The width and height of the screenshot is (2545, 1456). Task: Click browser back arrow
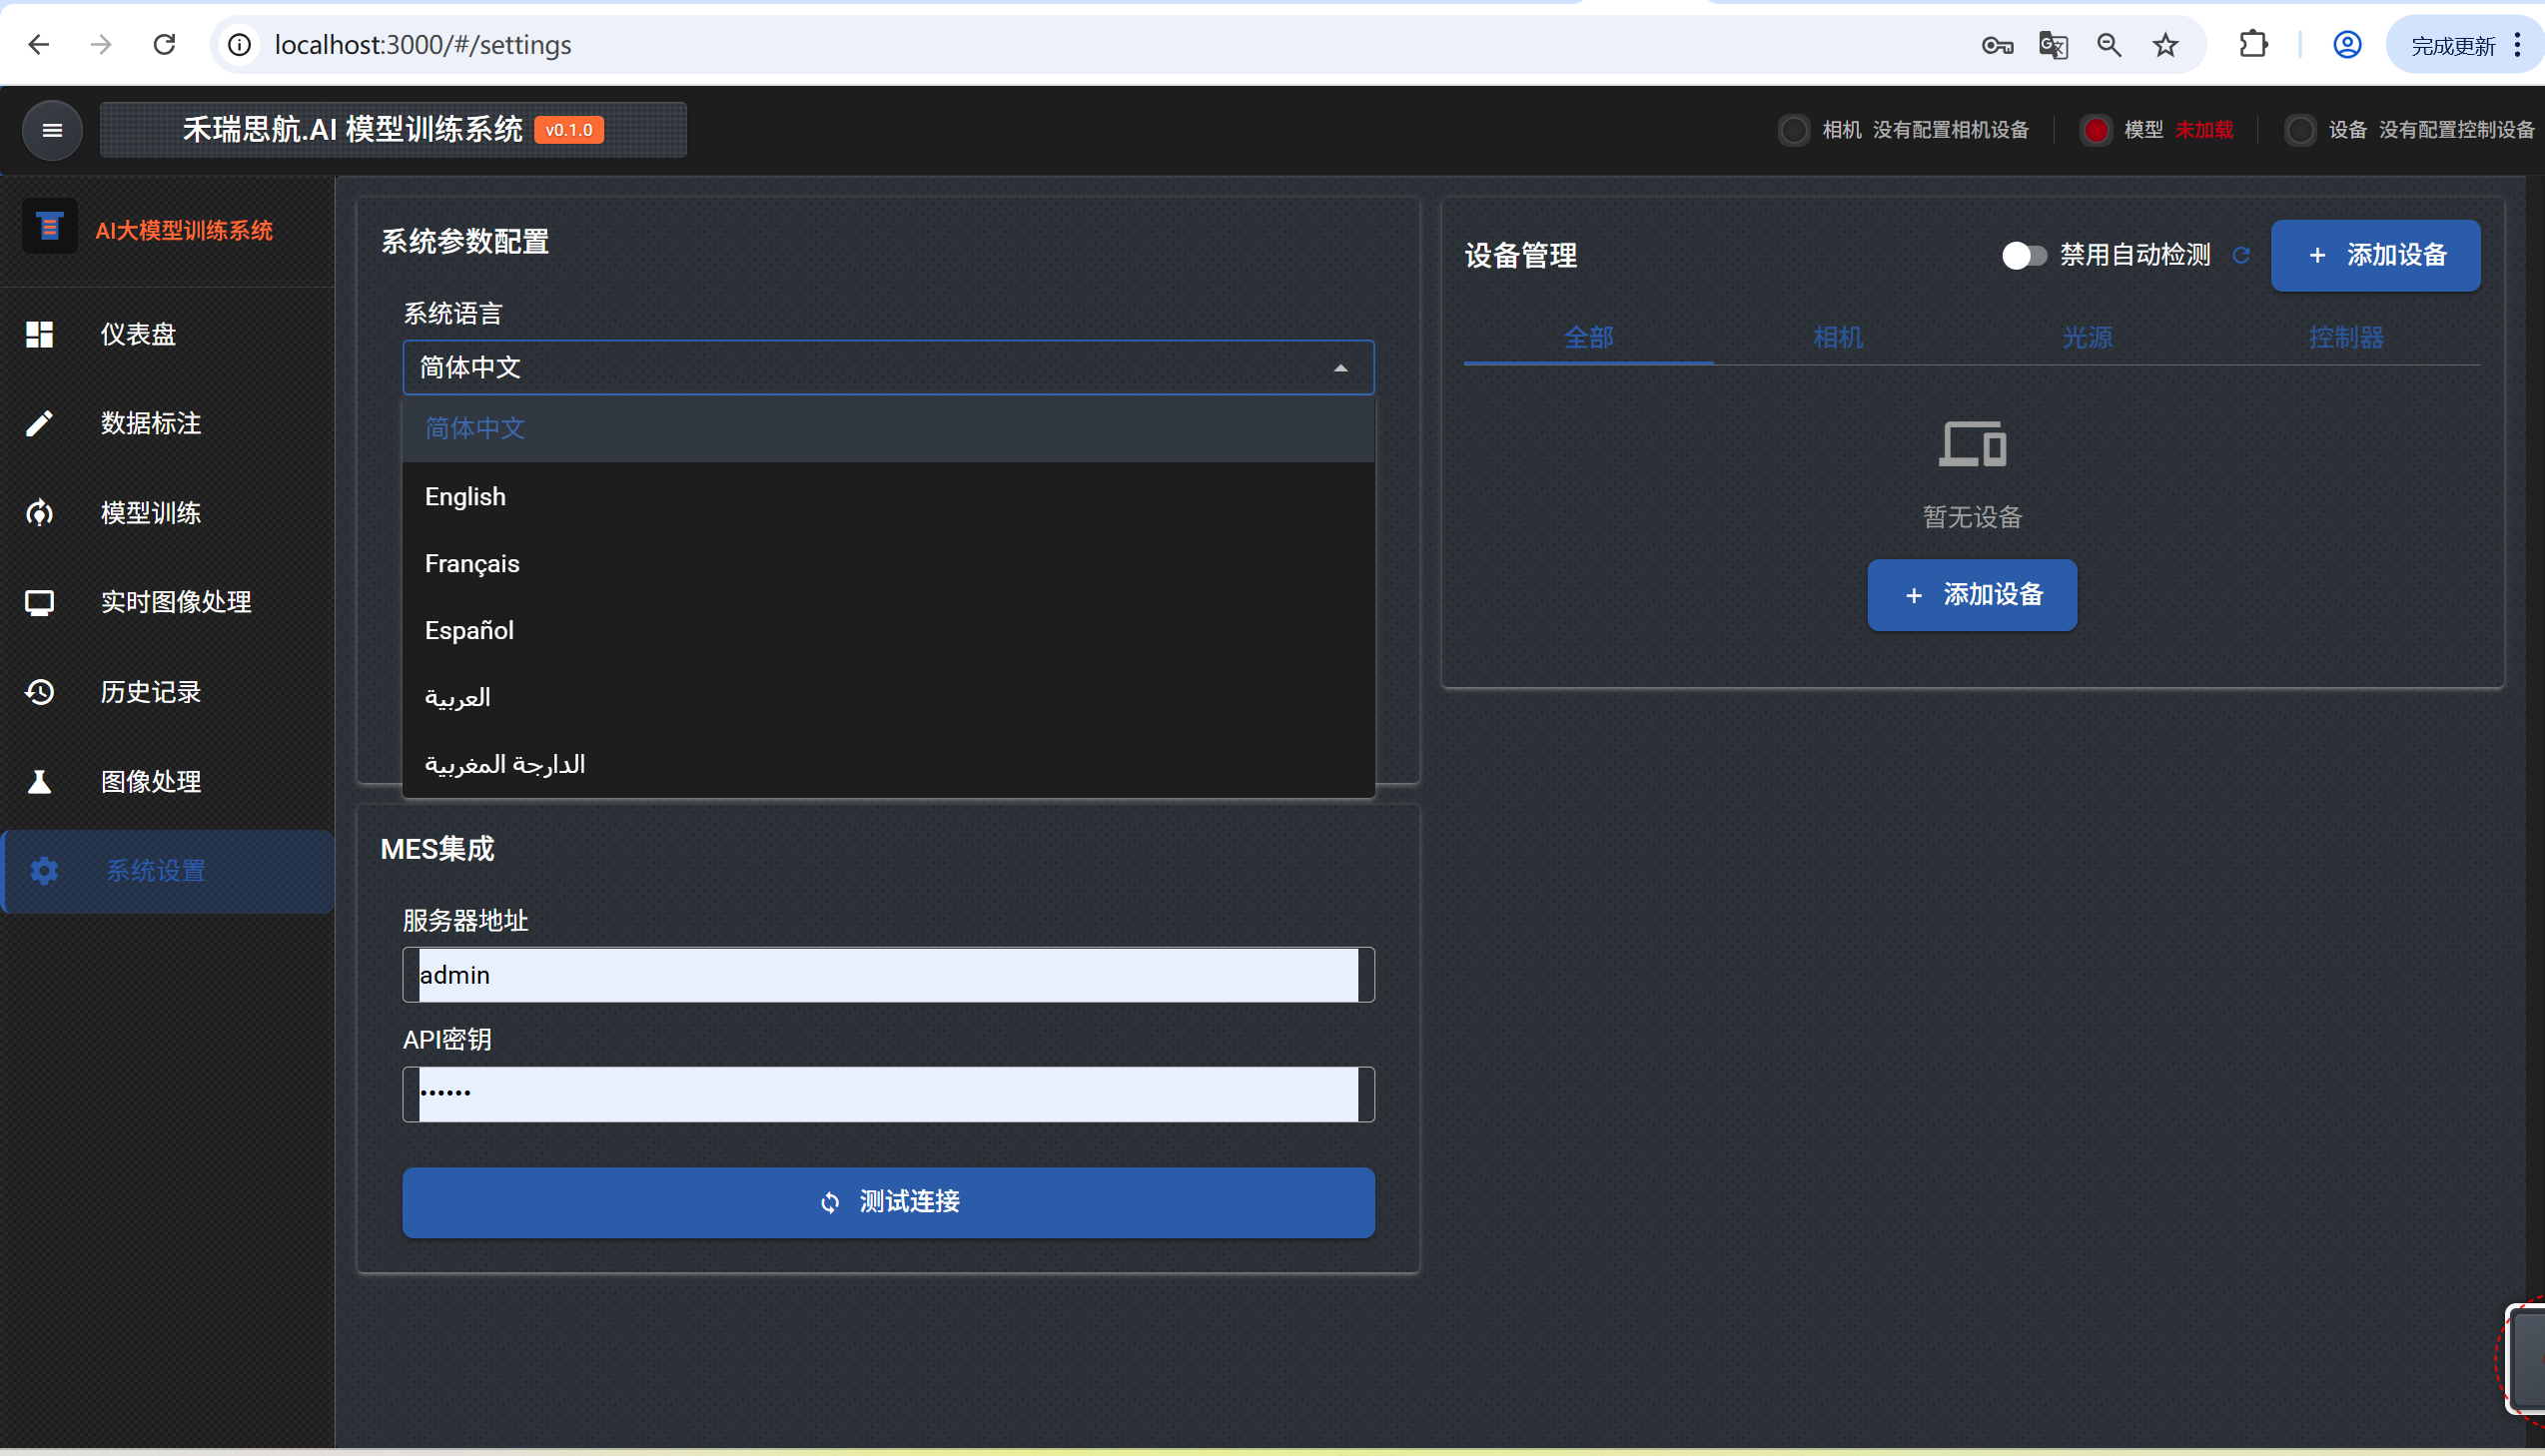[38, 45]
